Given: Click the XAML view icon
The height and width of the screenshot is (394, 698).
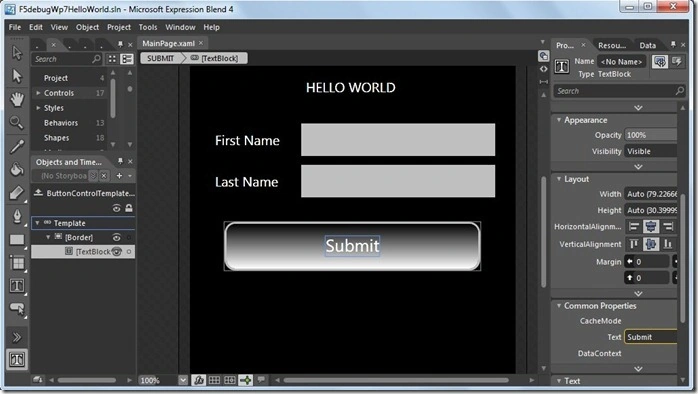Looking at the screenshot, I should click(x=544, y=69).
